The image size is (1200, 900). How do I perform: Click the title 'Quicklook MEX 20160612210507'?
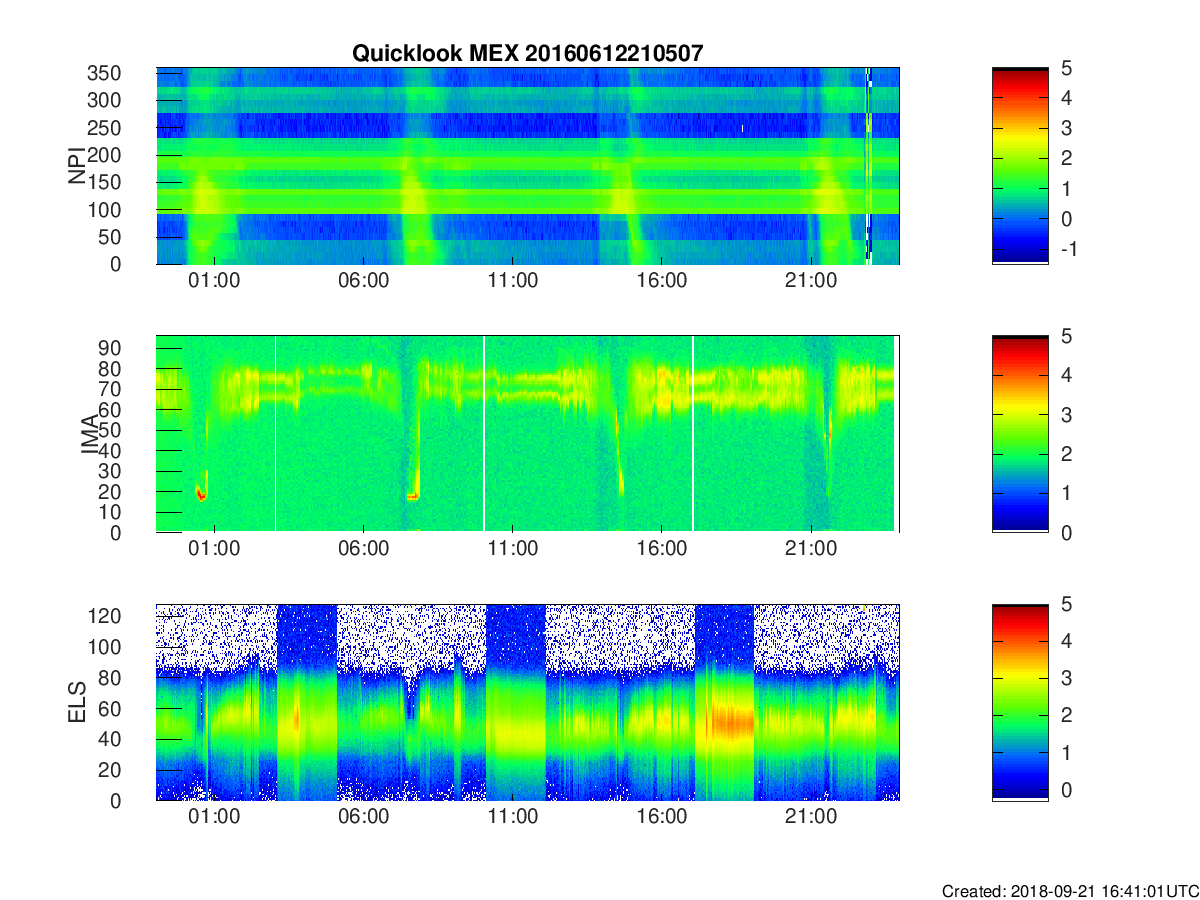click(x=529, y=53)
